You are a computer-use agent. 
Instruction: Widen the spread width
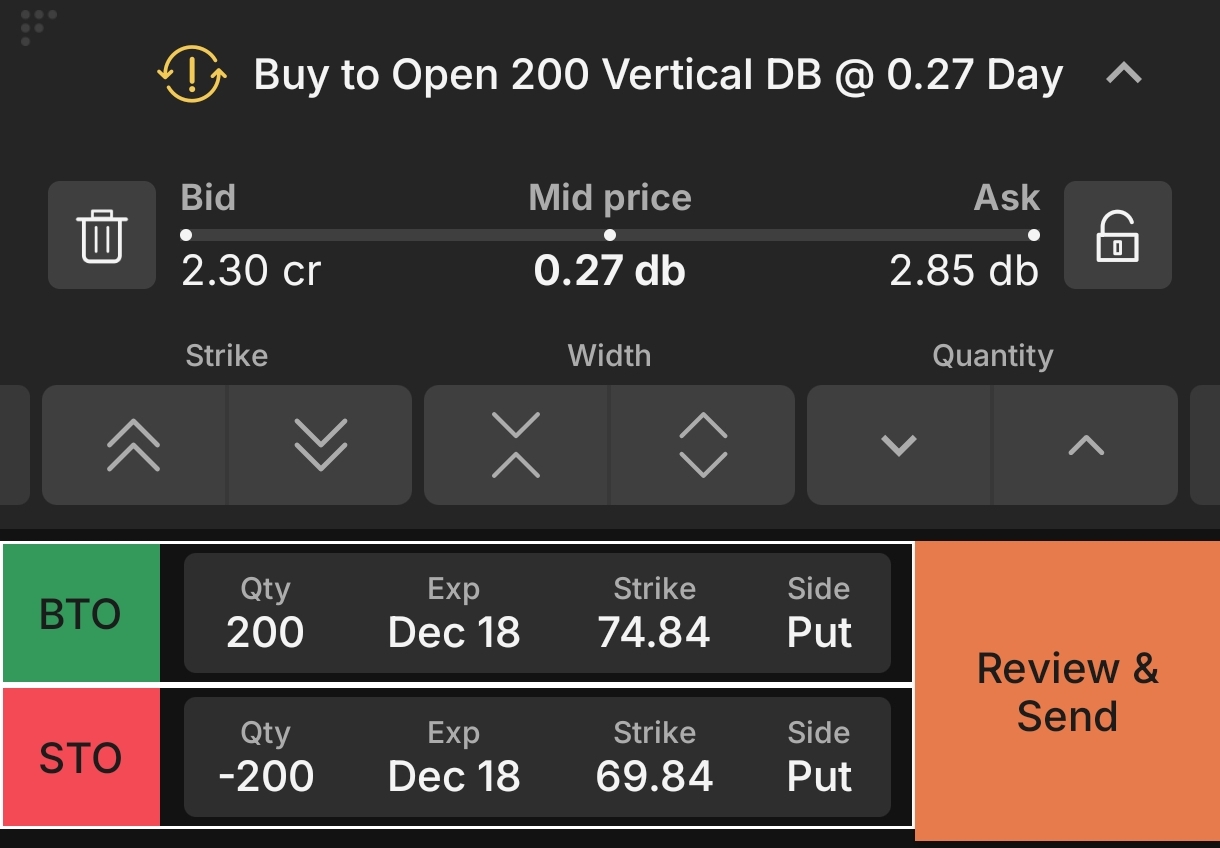pyautogui.click(x=703, y=445)
